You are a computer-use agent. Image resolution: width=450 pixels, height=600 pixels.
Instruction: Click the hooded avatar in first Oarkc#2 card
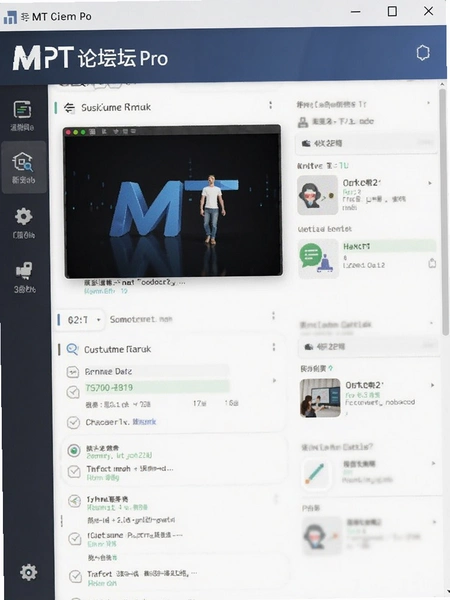[x=317, y=195]
